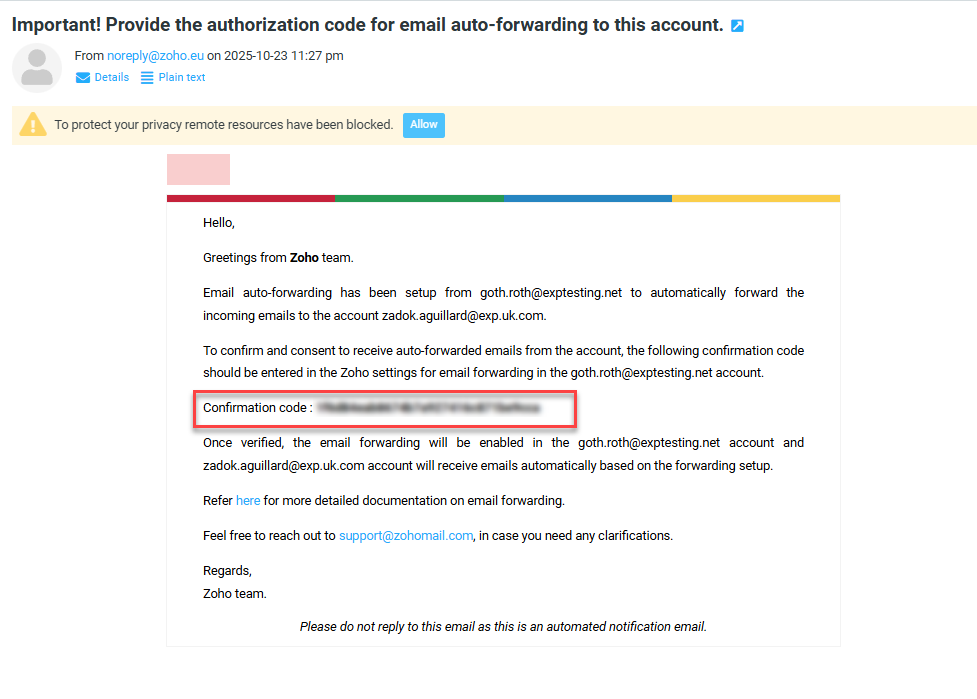Screen dimensions: 977x699
Task: Click the green segment of the color bar
Action: [419, 198]
